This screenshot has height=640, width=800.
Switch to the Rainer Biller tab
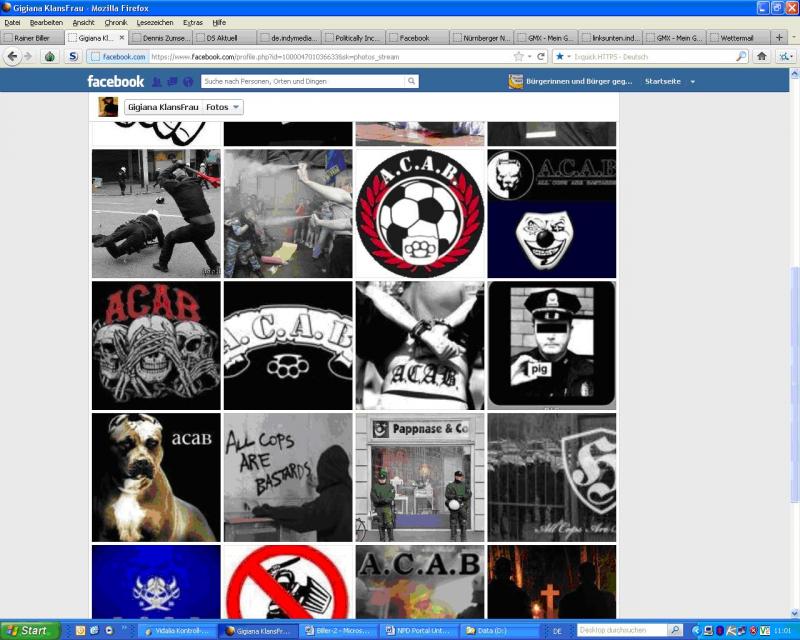click(x=32, y=38)
